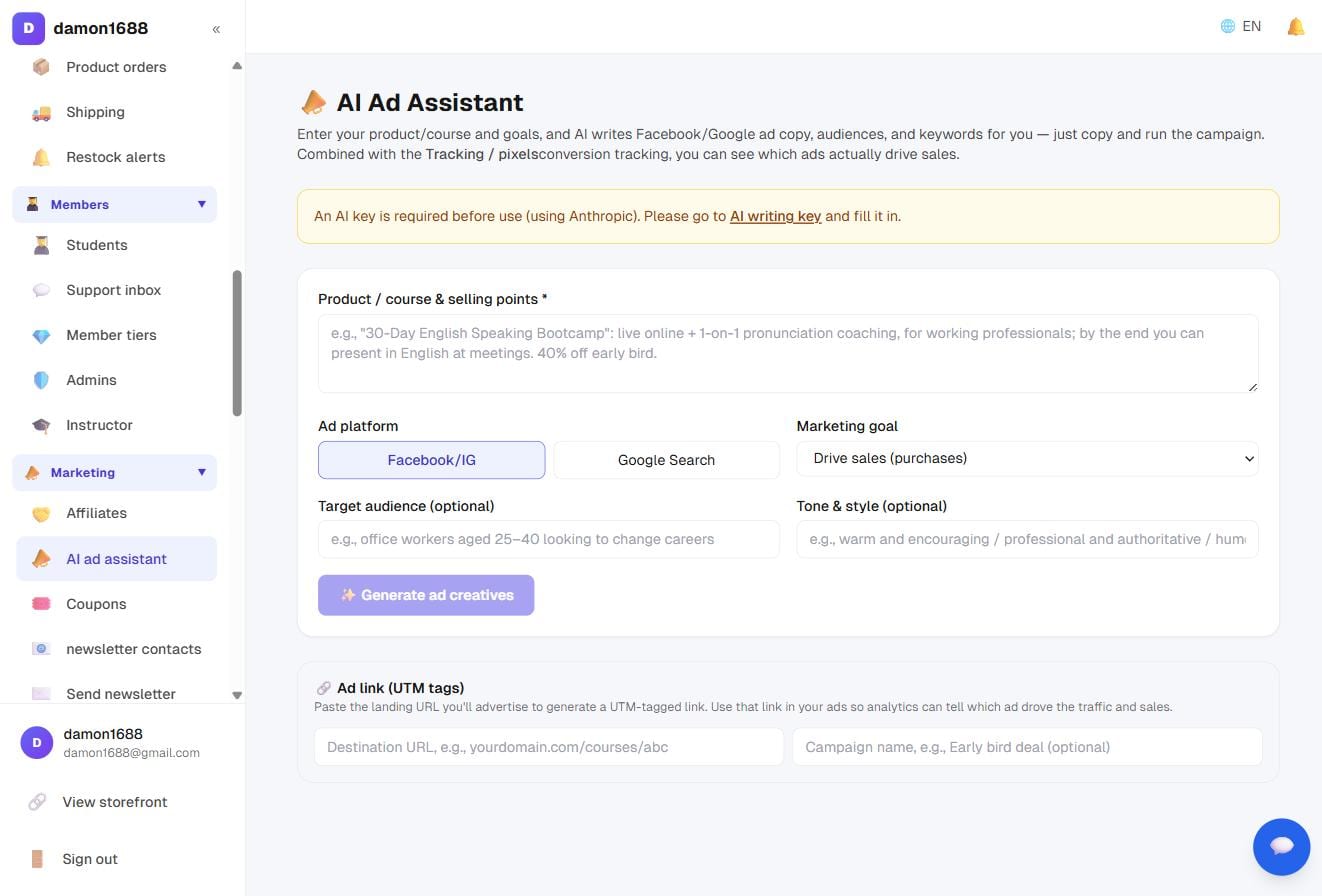The width and height of the screenshot is (1322, 896).
Task: Click the AI Ad Assistant heading
Action: pos(430,102)
